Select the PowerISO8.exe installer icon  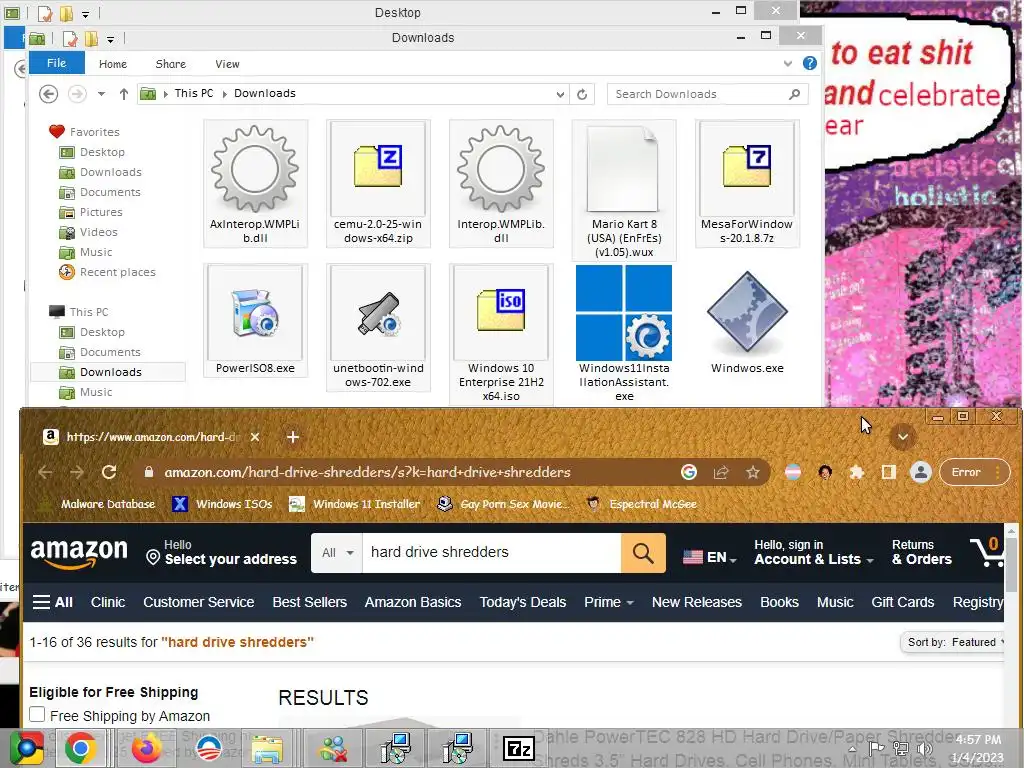coord(255,313)
